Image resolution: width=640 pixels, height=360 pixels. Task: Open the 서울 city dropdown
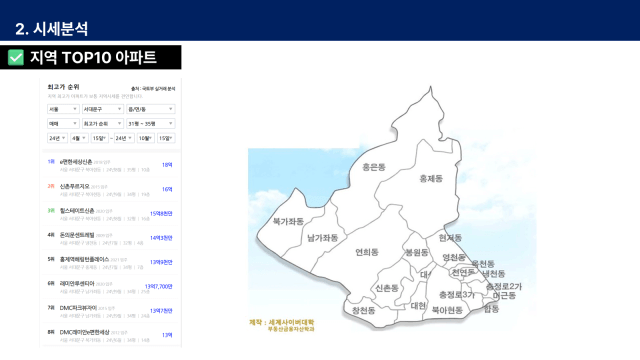[x=63, y=109]
